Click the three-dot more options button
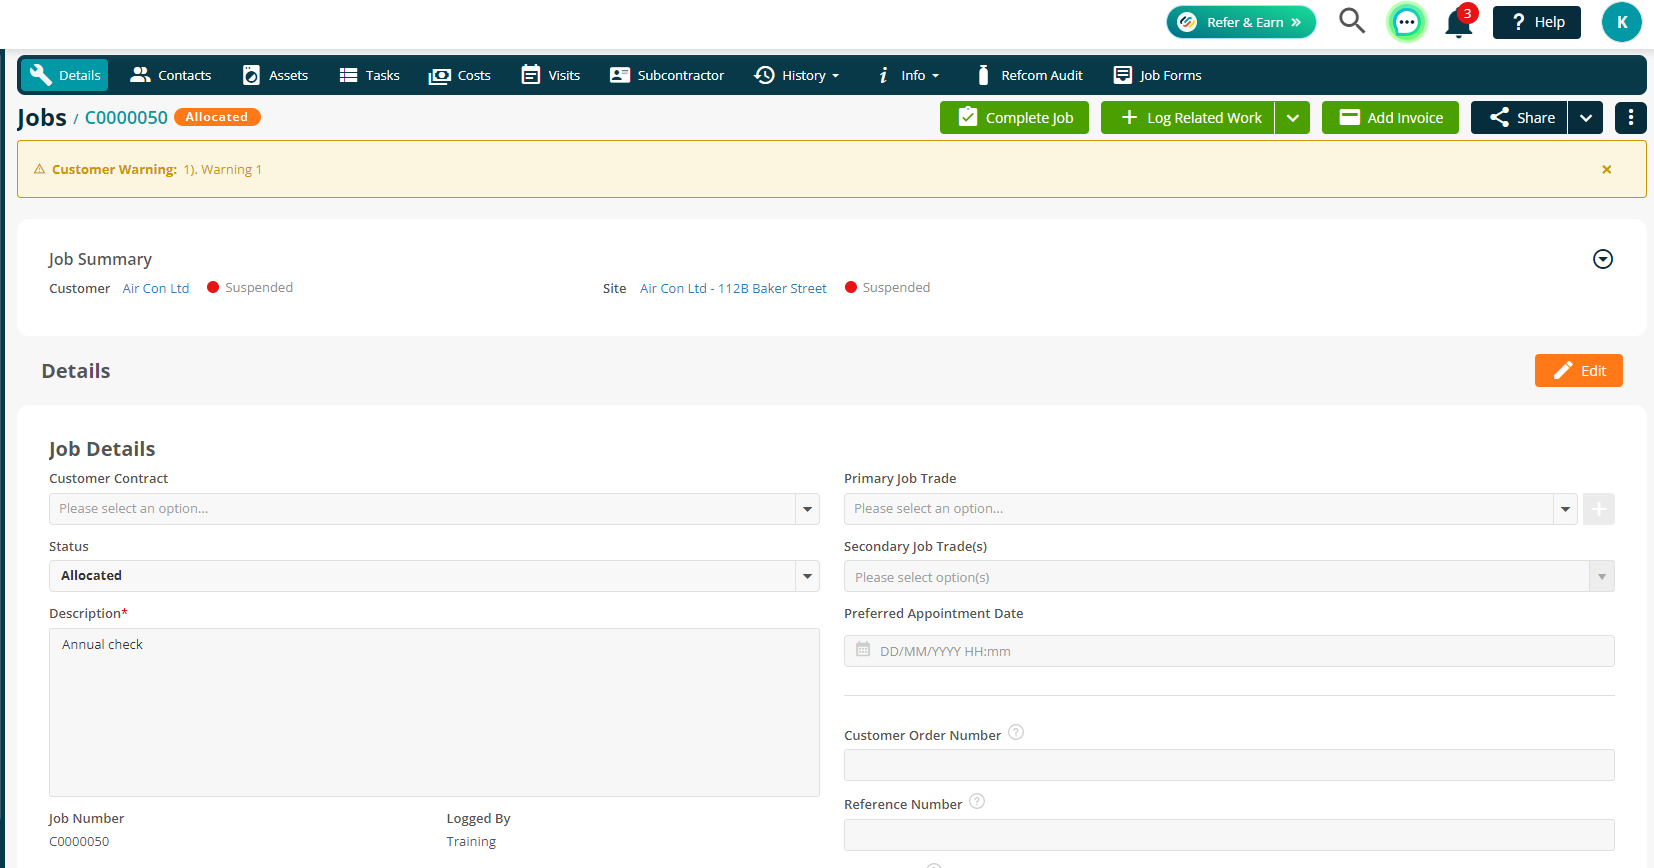 pos(1631,117)
